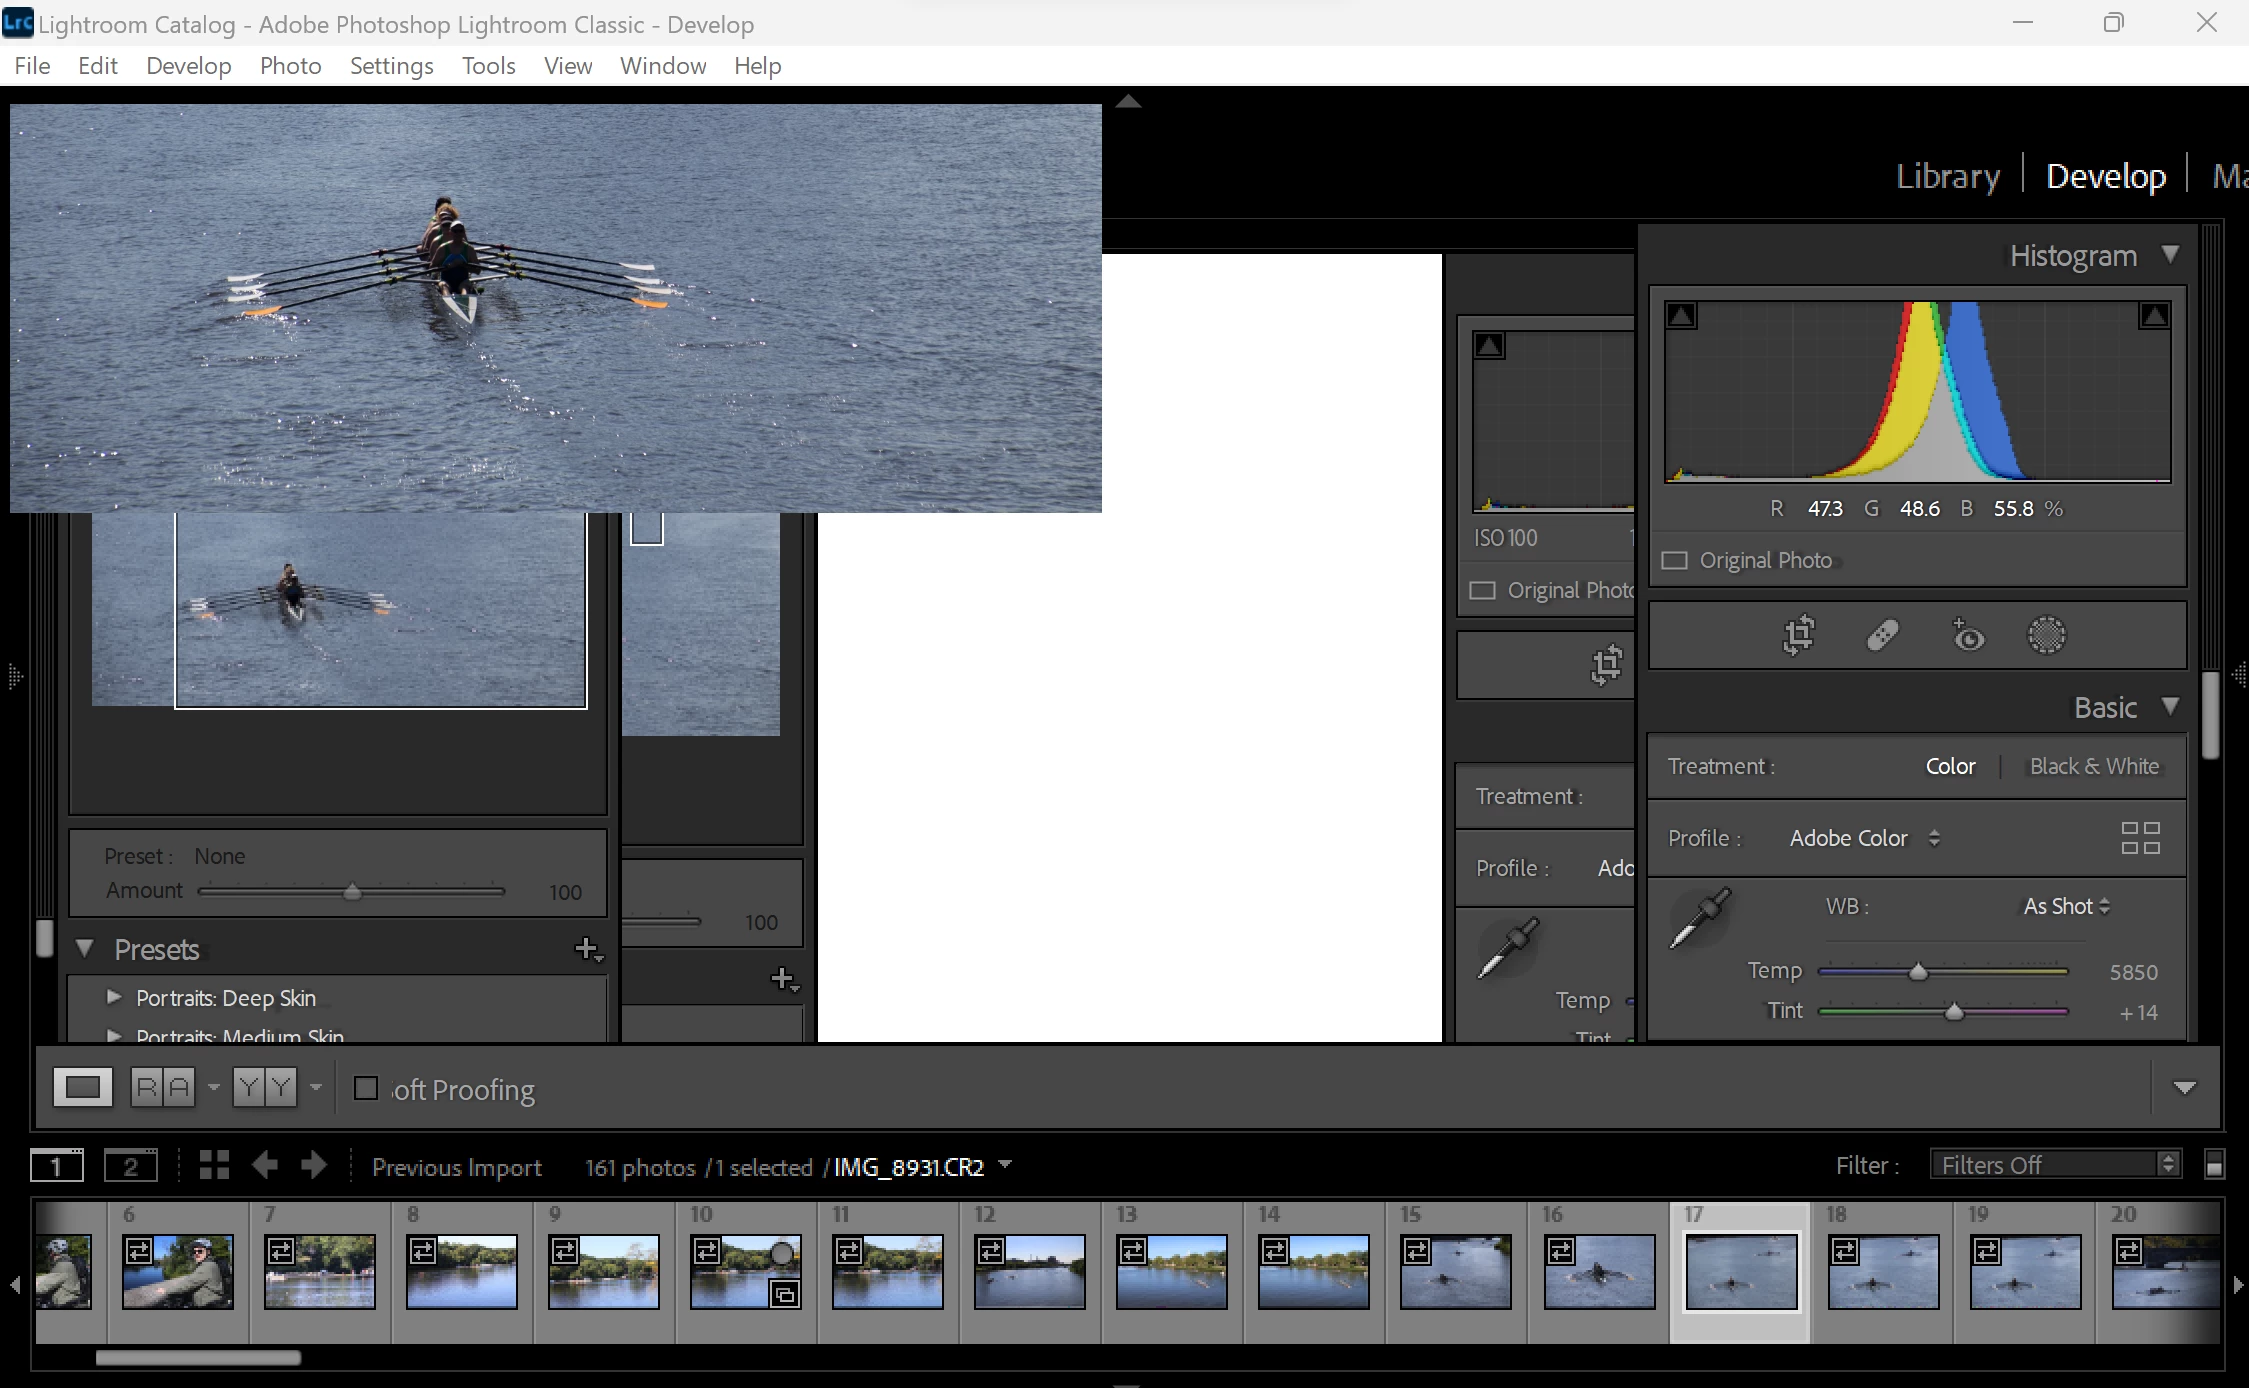Click the grid view icon in filmstrip bar
This screenshot has height=1388, width=2249.
coord(214,1165)
